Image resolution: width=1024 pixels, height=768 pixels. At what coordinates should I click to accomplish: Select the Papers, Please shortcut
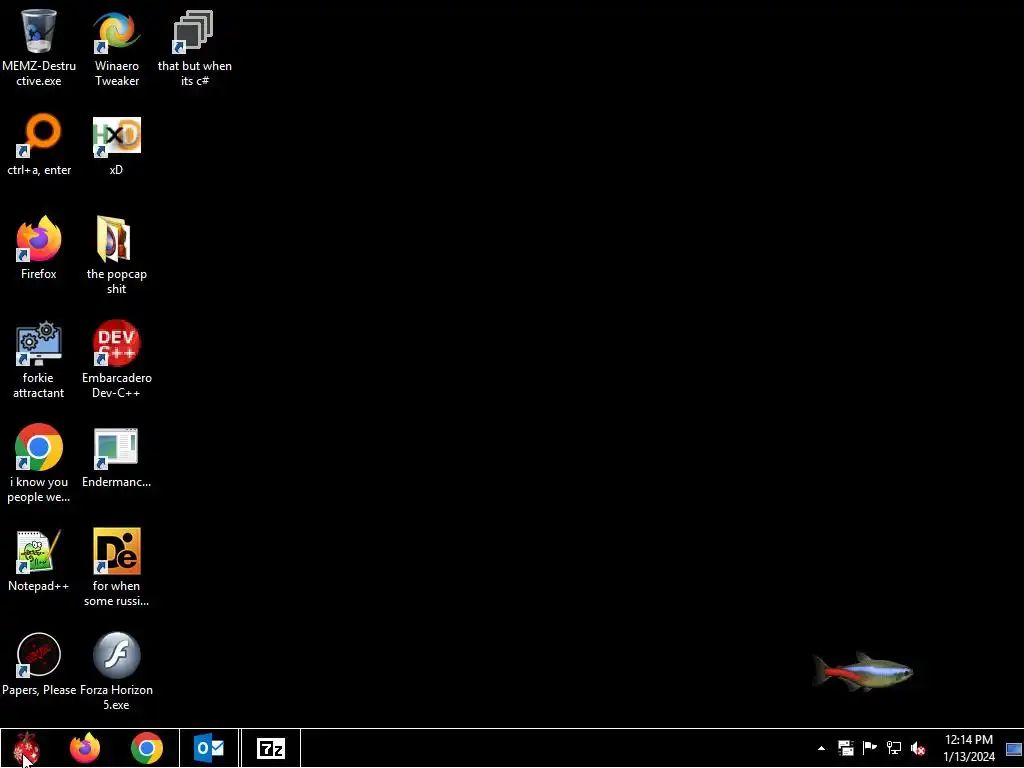point(39,654)
